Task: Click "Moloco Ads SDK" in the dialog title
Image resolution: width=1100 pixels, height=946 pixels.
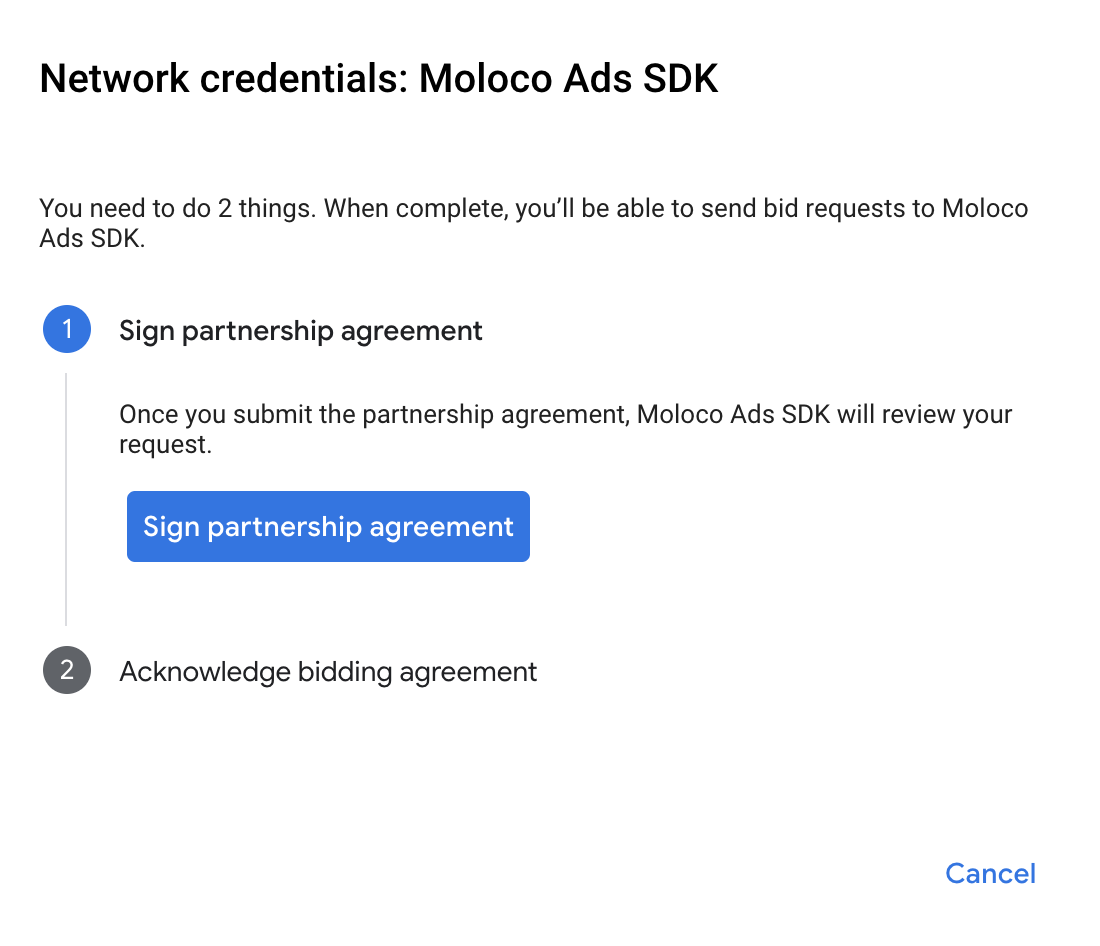Action: point(568,79)
